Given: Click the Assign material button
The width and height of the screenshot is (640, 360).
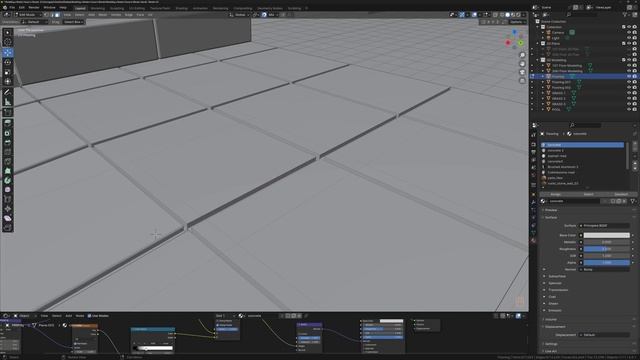Looking at the screenshot, I should click(556, 194).
